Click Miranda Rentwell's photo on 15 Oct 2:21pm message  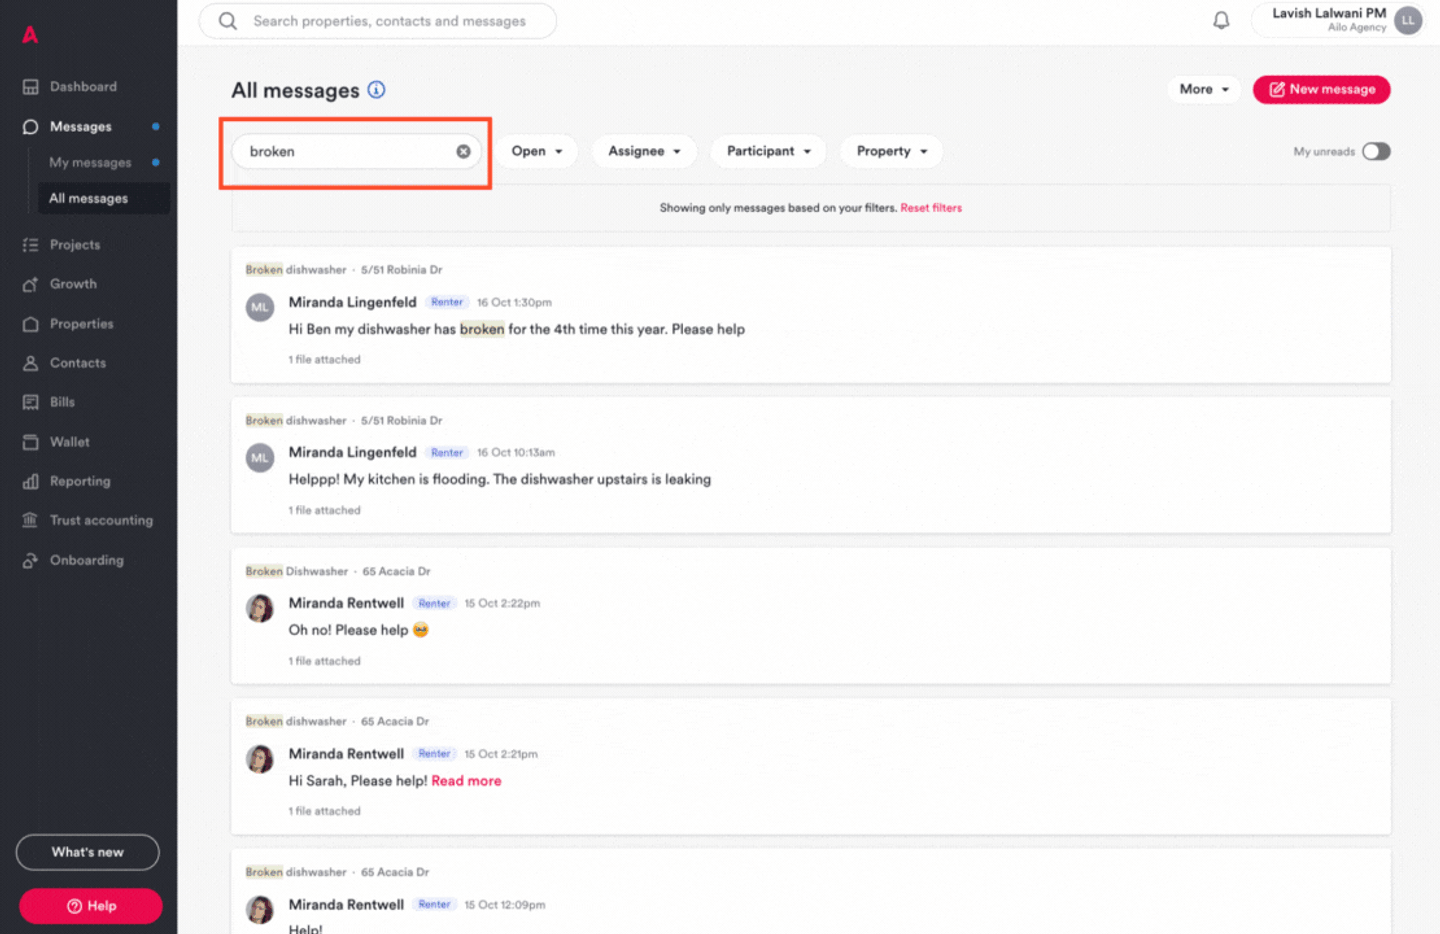click(x=260, y=759)
